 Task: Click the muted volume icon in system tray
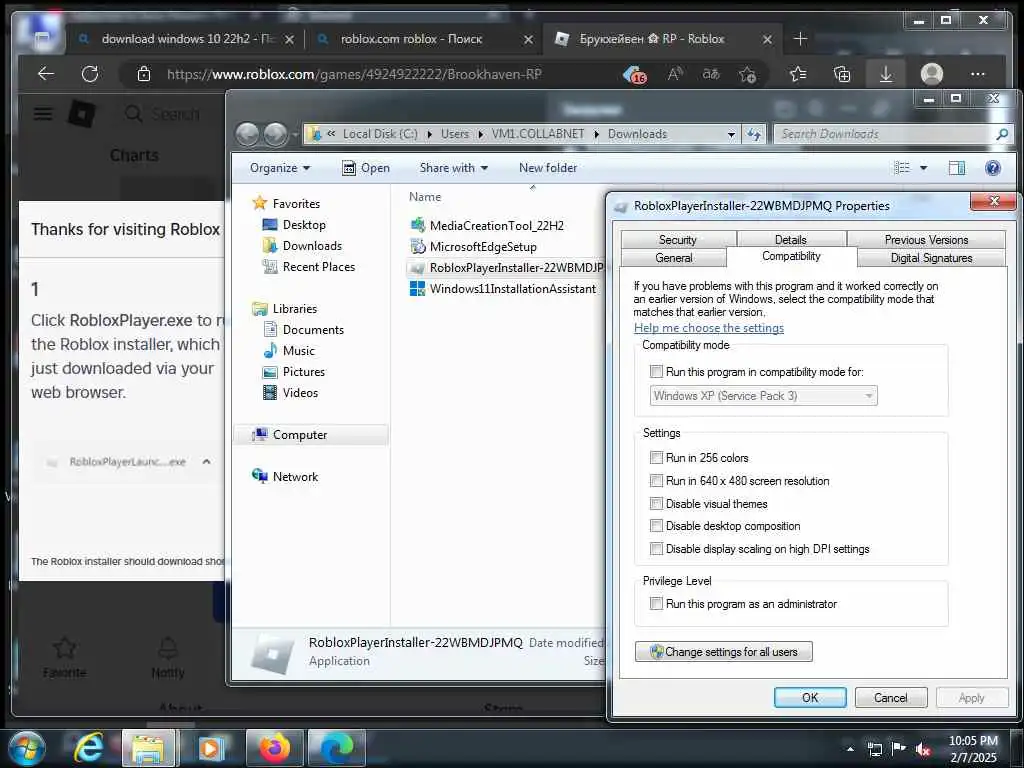(923, 749)
